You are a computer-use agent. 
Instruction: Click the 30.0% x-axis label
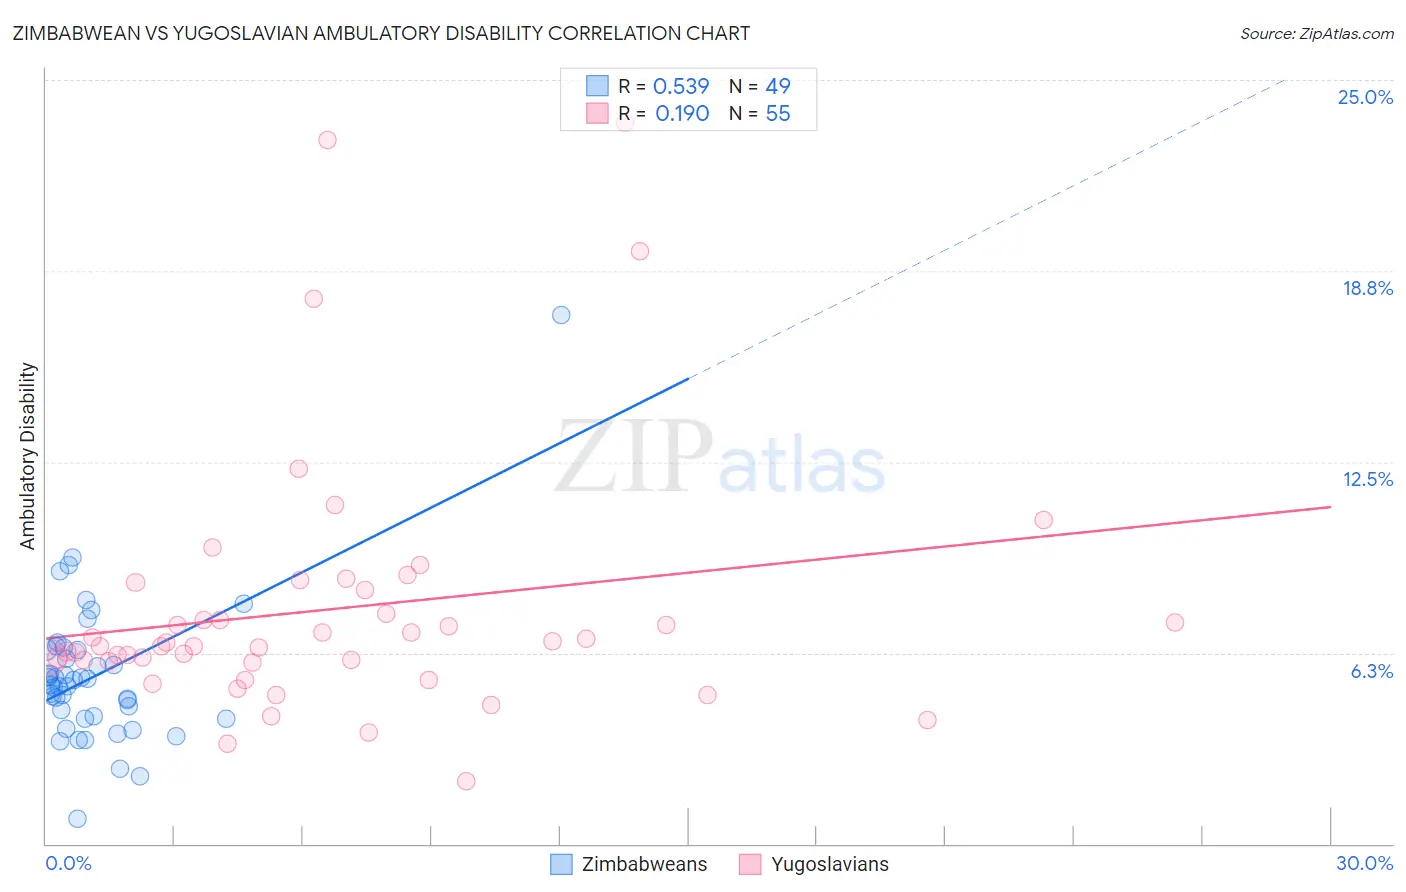[x=1364, y=863]
